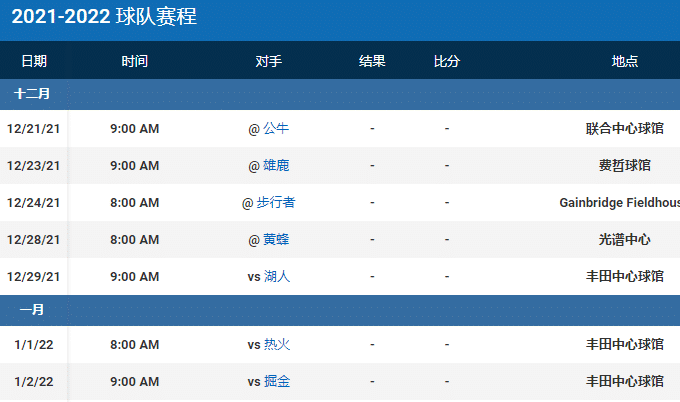Image resolution: width=680 pixels, height=402 pixels.
Task: Click the 地点 column header
Action: coord(625,61)
